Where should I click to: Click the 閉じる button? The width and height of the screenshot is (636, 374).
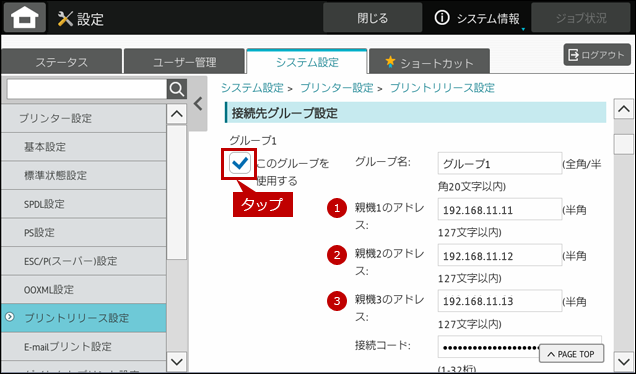pyautogui.click(x=372, y=18)
